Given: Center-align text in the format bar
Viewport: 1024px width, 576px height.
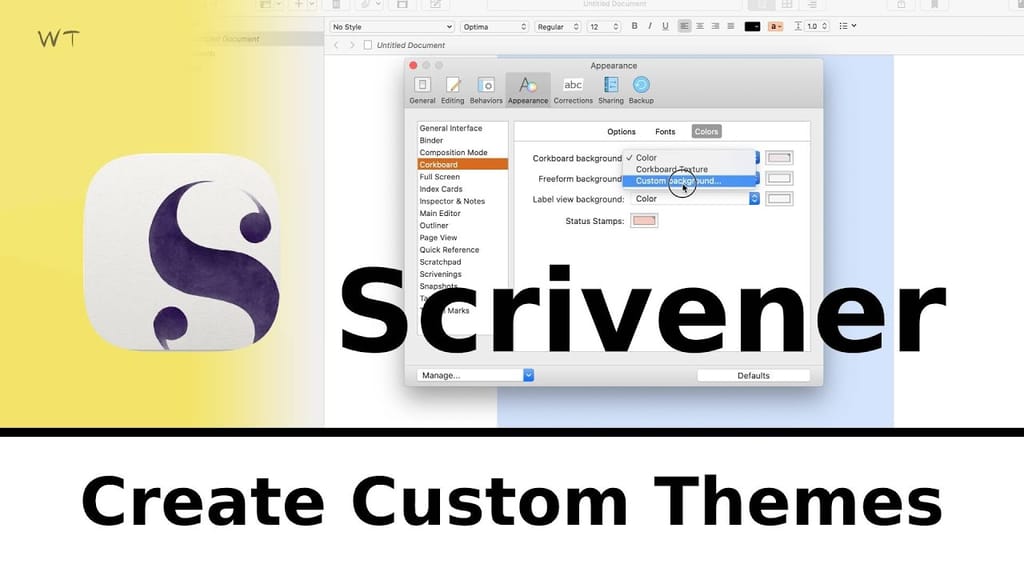Looking at the screenshot, I should (699, 26).
